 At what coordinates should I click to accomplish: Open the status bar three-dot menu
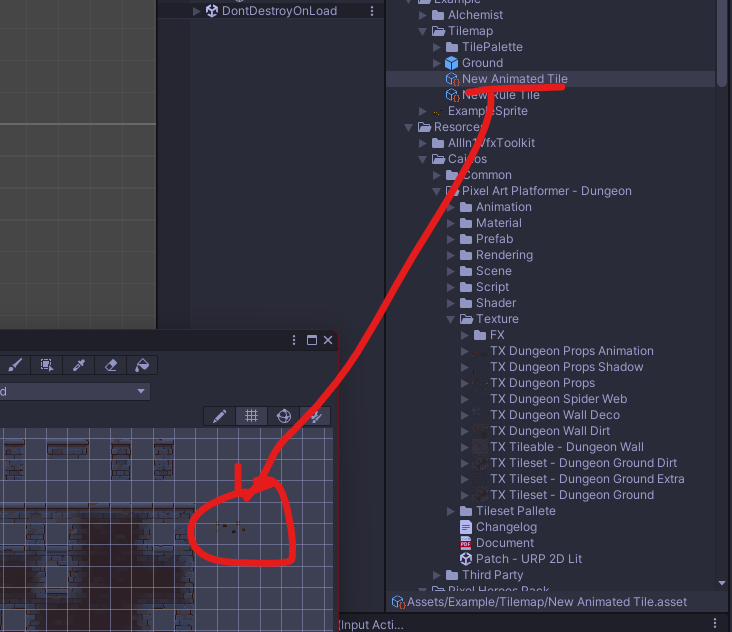coord(715,623)
